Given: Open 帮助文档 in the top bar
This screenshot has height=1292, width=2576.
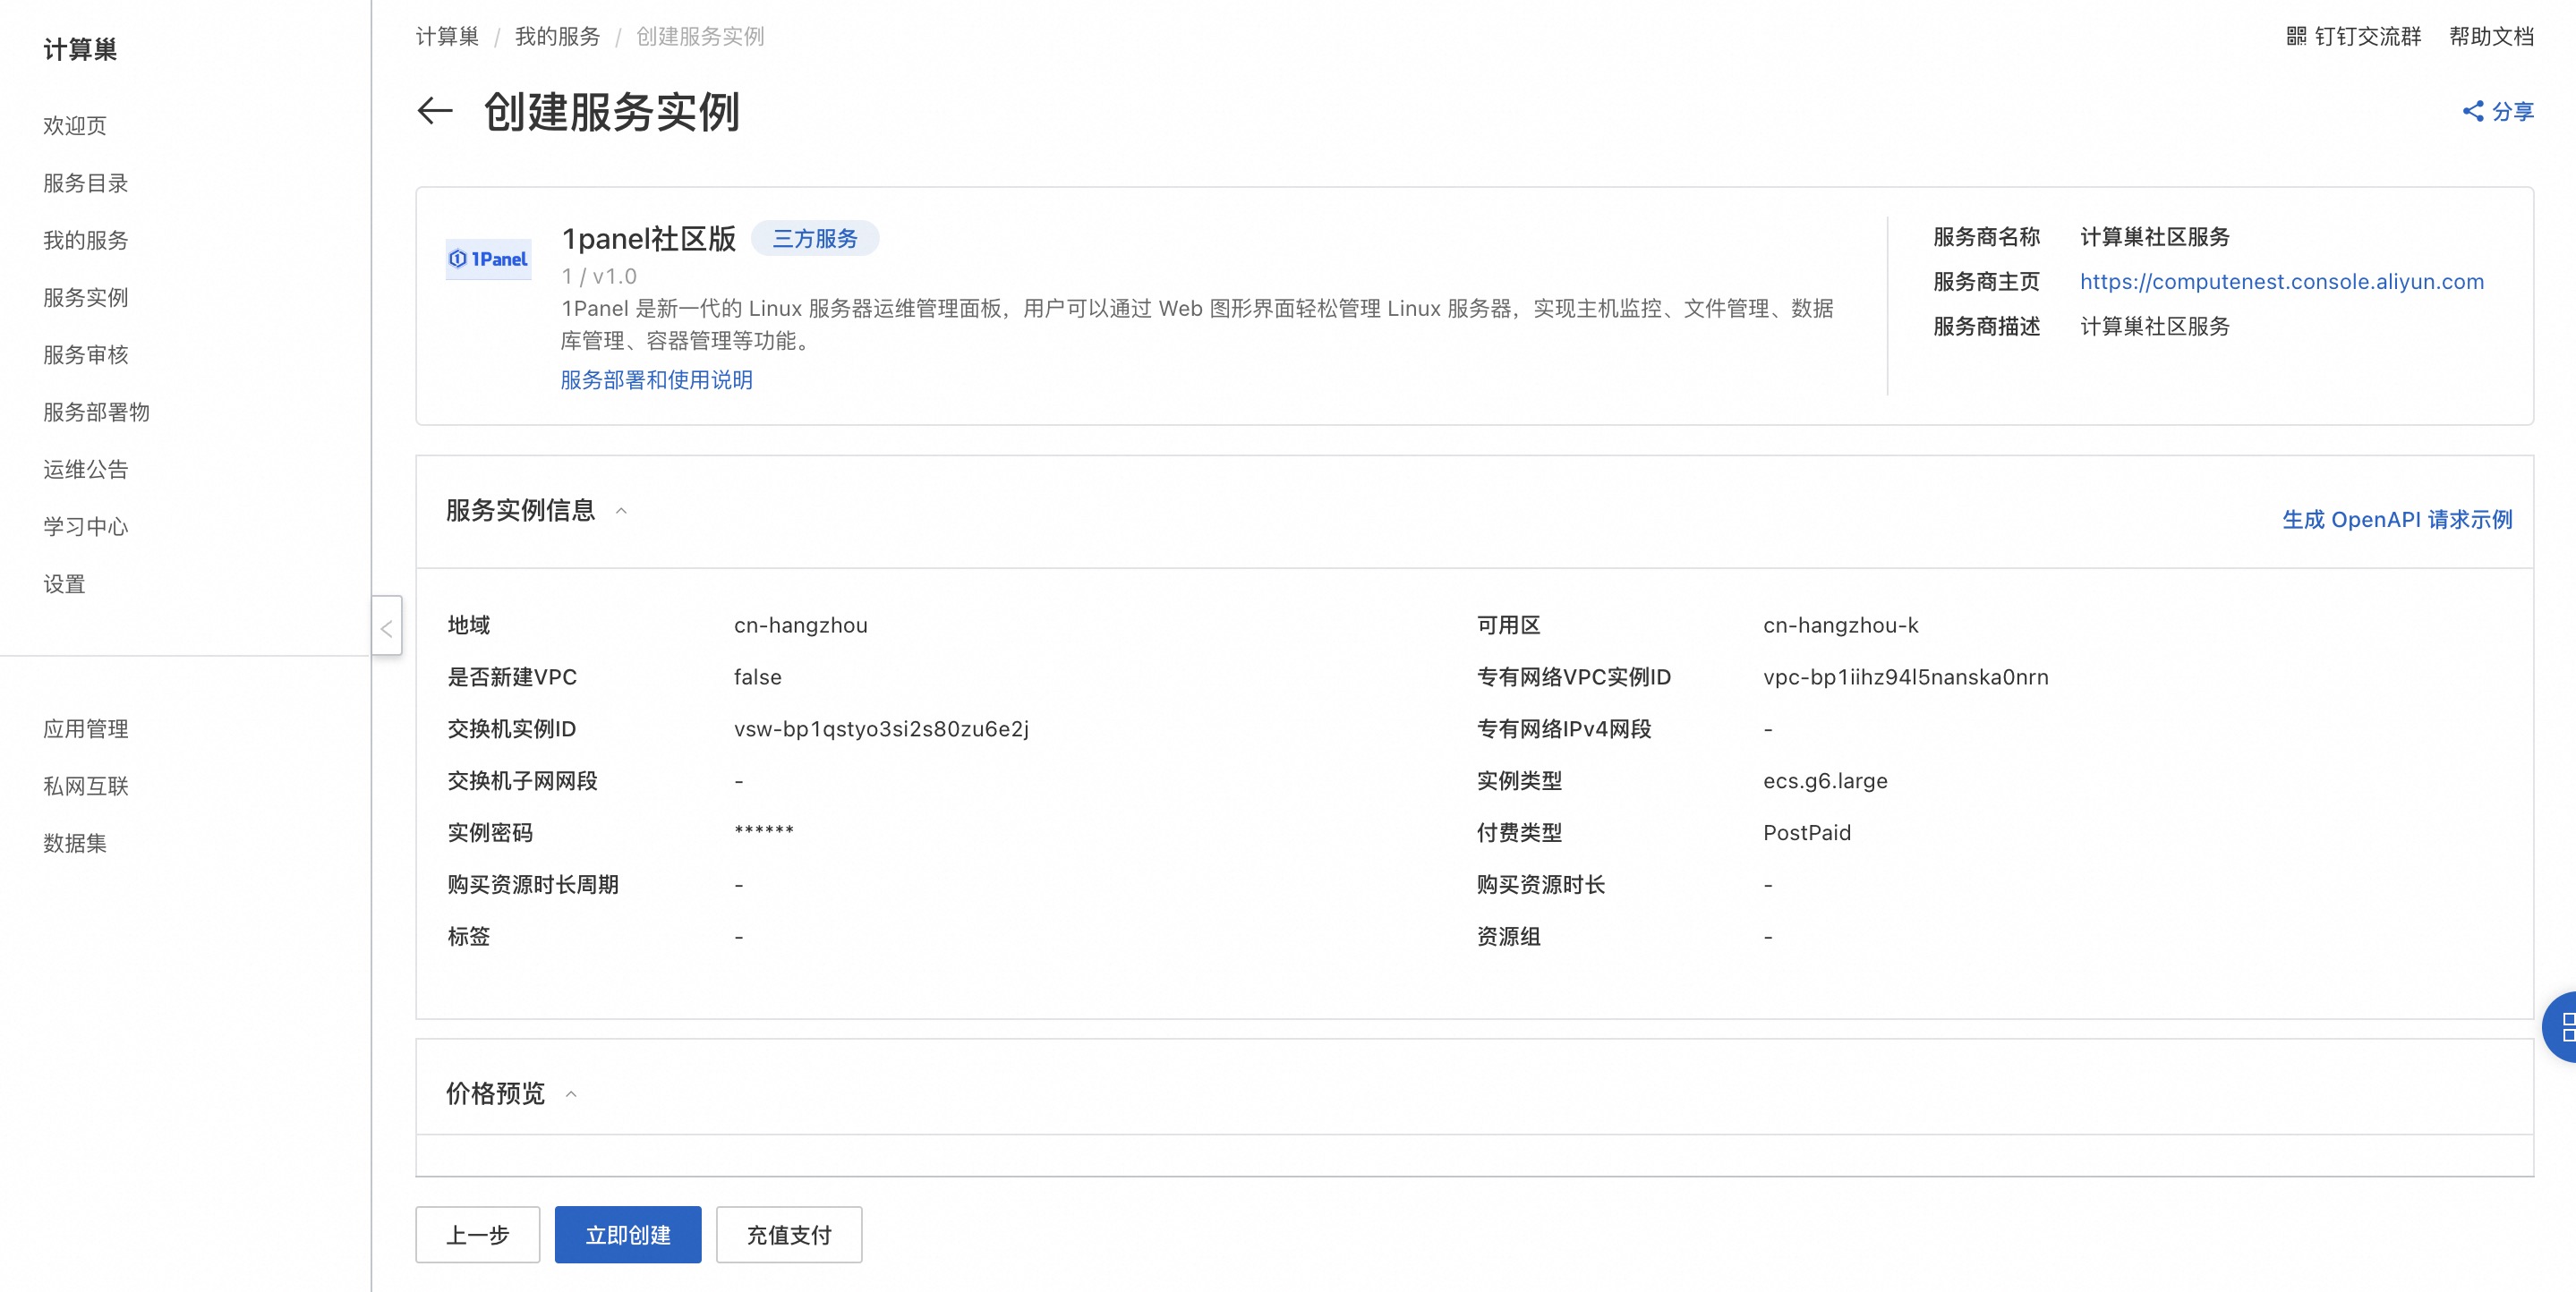Looking at the screenshot, I should [2490, 37].
